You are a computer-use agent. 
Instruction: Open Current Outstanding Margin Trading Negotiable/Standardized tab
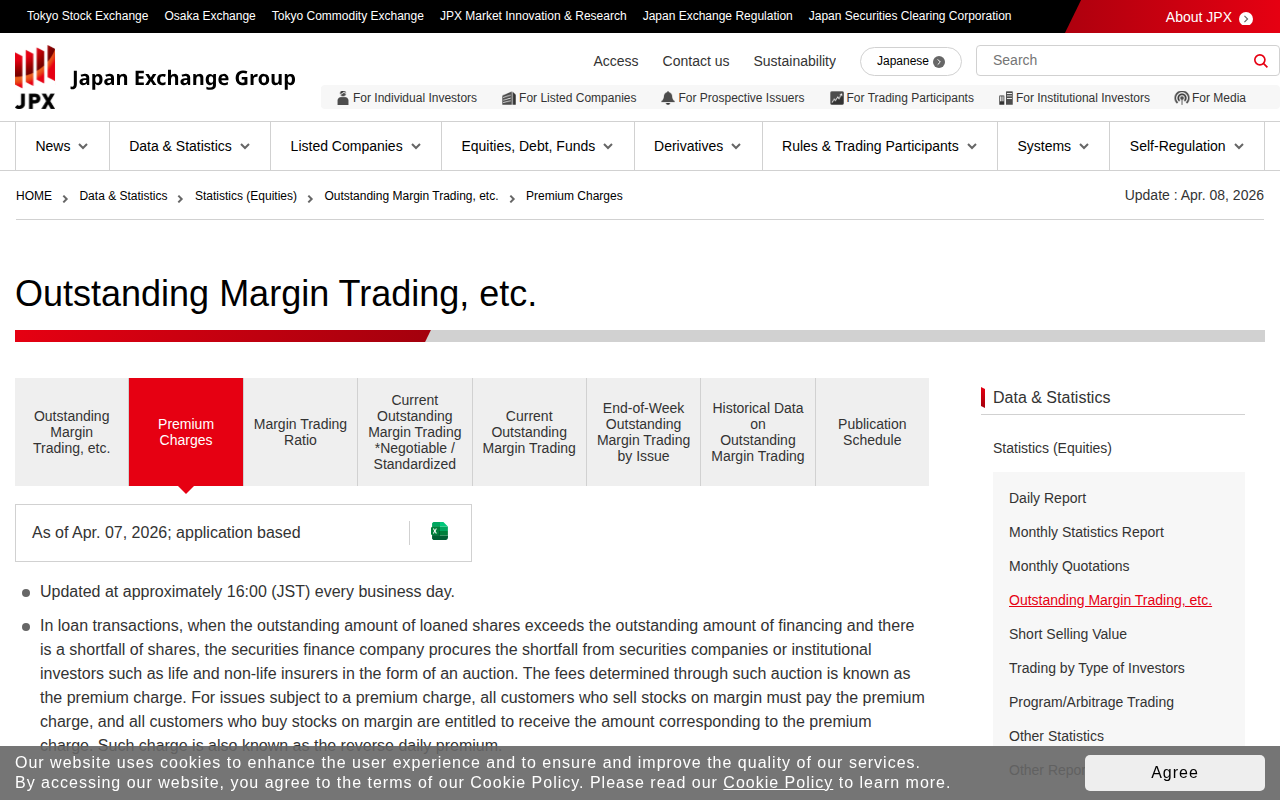pos(415,432)
